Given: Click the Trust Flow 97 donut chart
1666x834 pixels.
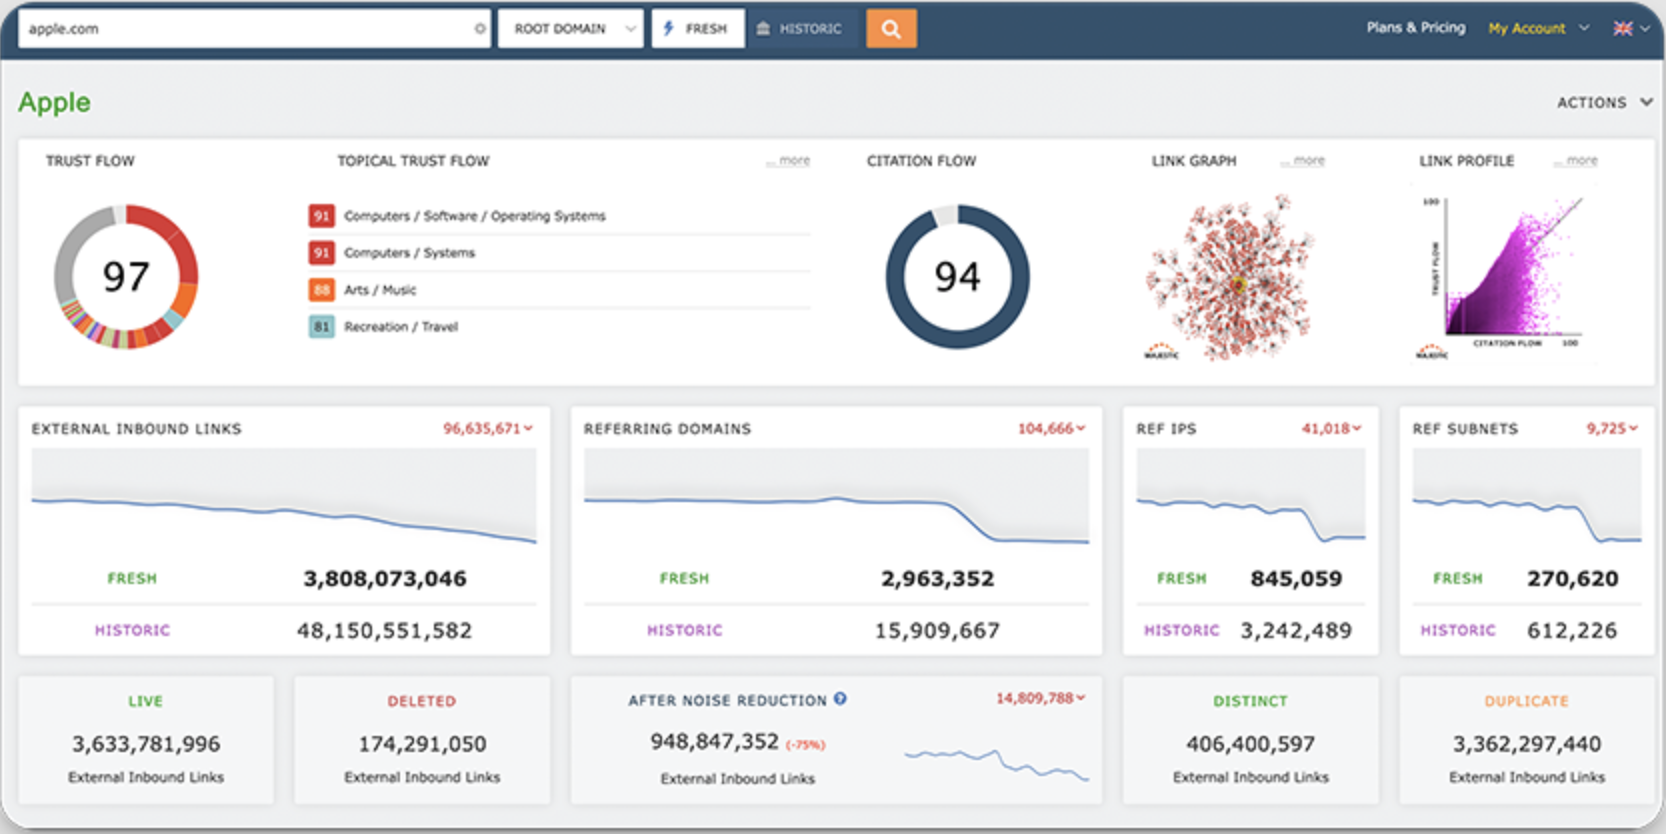Looking at the screenshot, I should click(126, 277).
